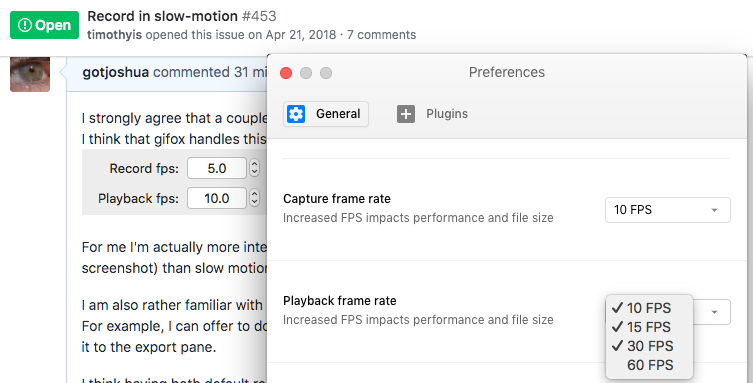This screenshot has height=383, width=753.
Task: Click the Playback frame rate dropdown arrow
Action: coord(714,312)
